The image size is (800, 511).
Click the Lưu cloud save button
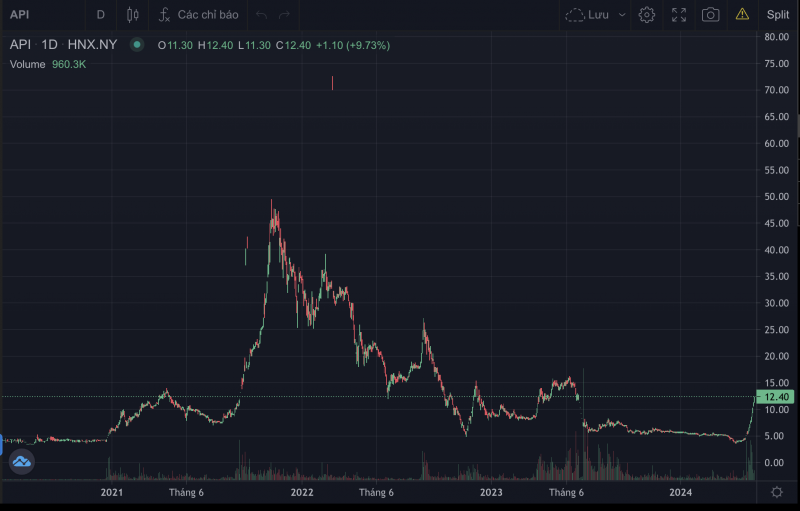588,14
